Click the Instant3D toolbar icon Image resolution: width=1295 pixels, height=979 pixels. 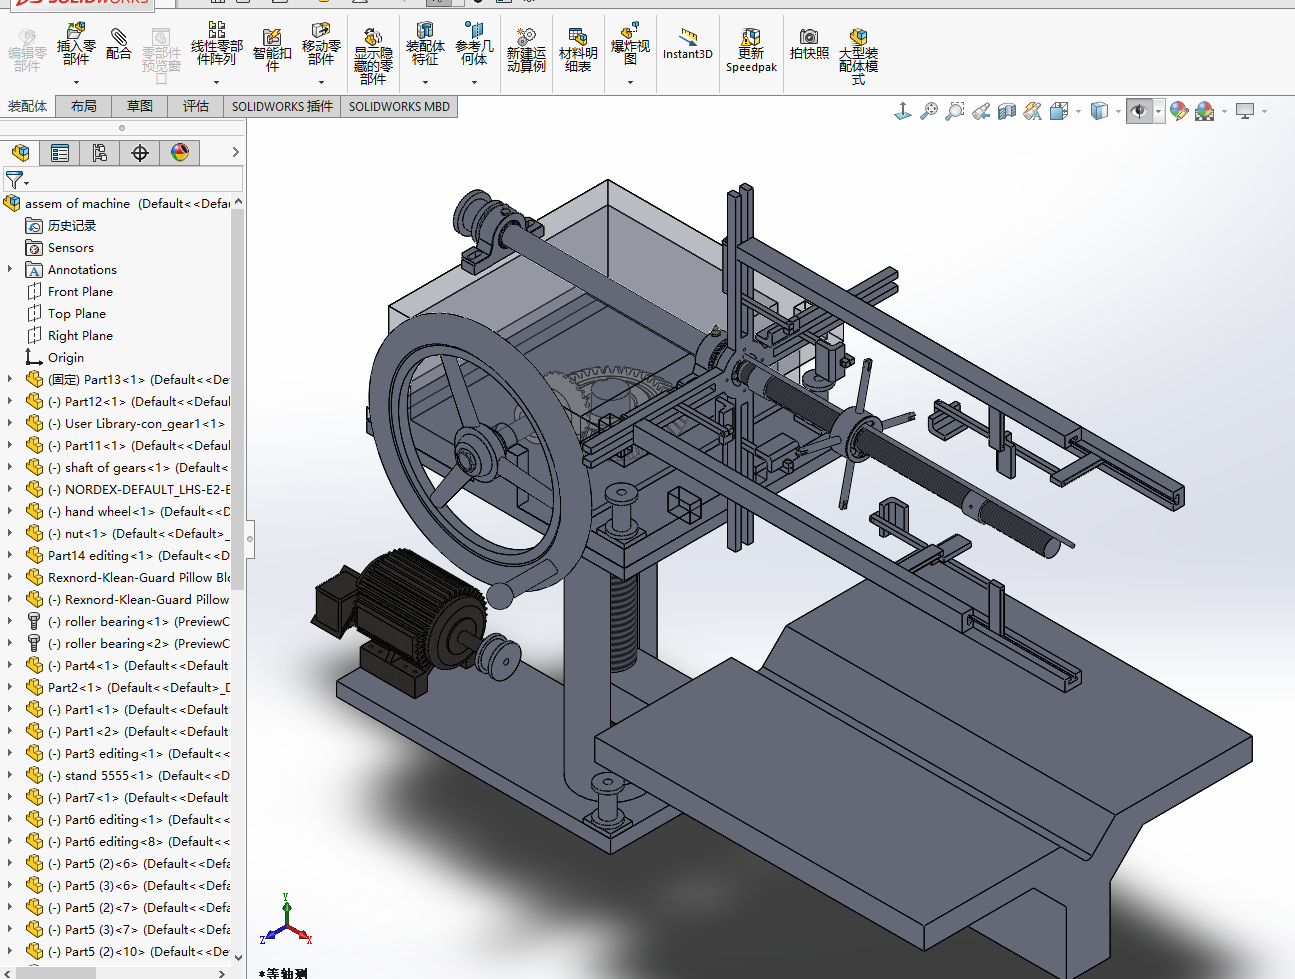688,45
